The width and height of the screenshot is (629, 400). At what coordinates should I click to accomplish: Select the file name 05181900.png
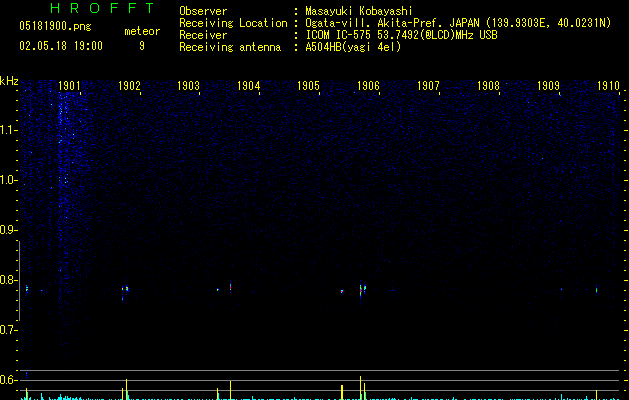tap(55, 27)
